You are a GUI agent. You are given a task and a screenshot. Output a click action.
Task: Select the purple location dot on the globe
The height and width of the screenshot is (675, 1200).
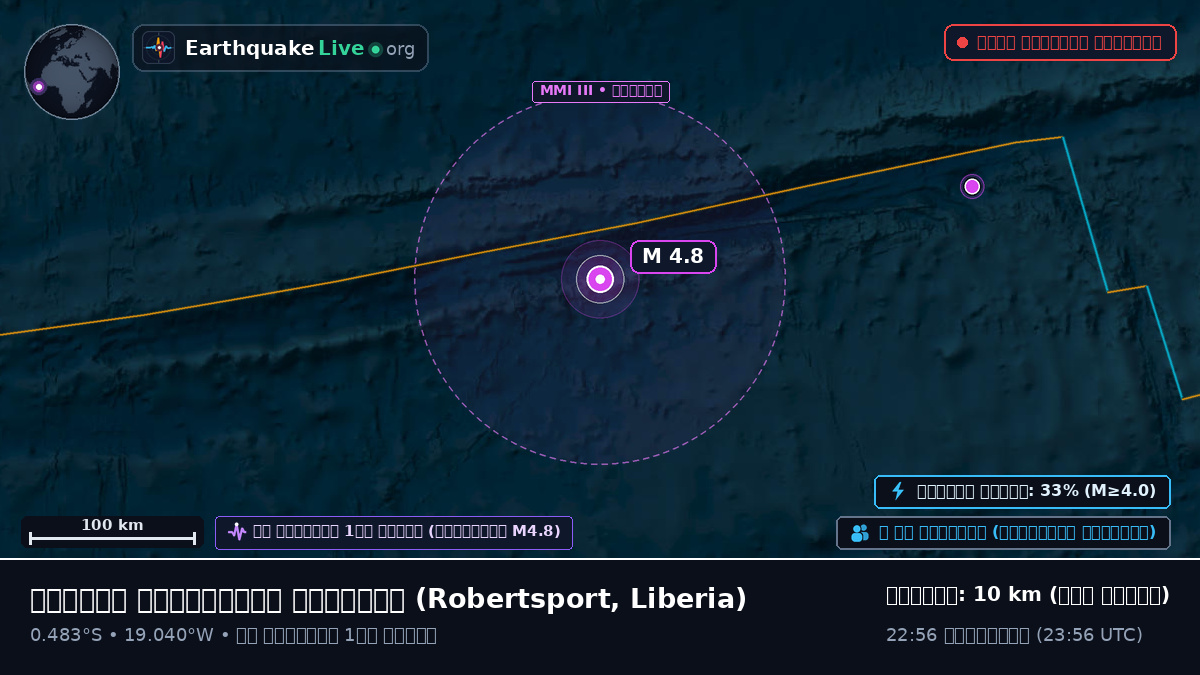click(x=39, y=87)
